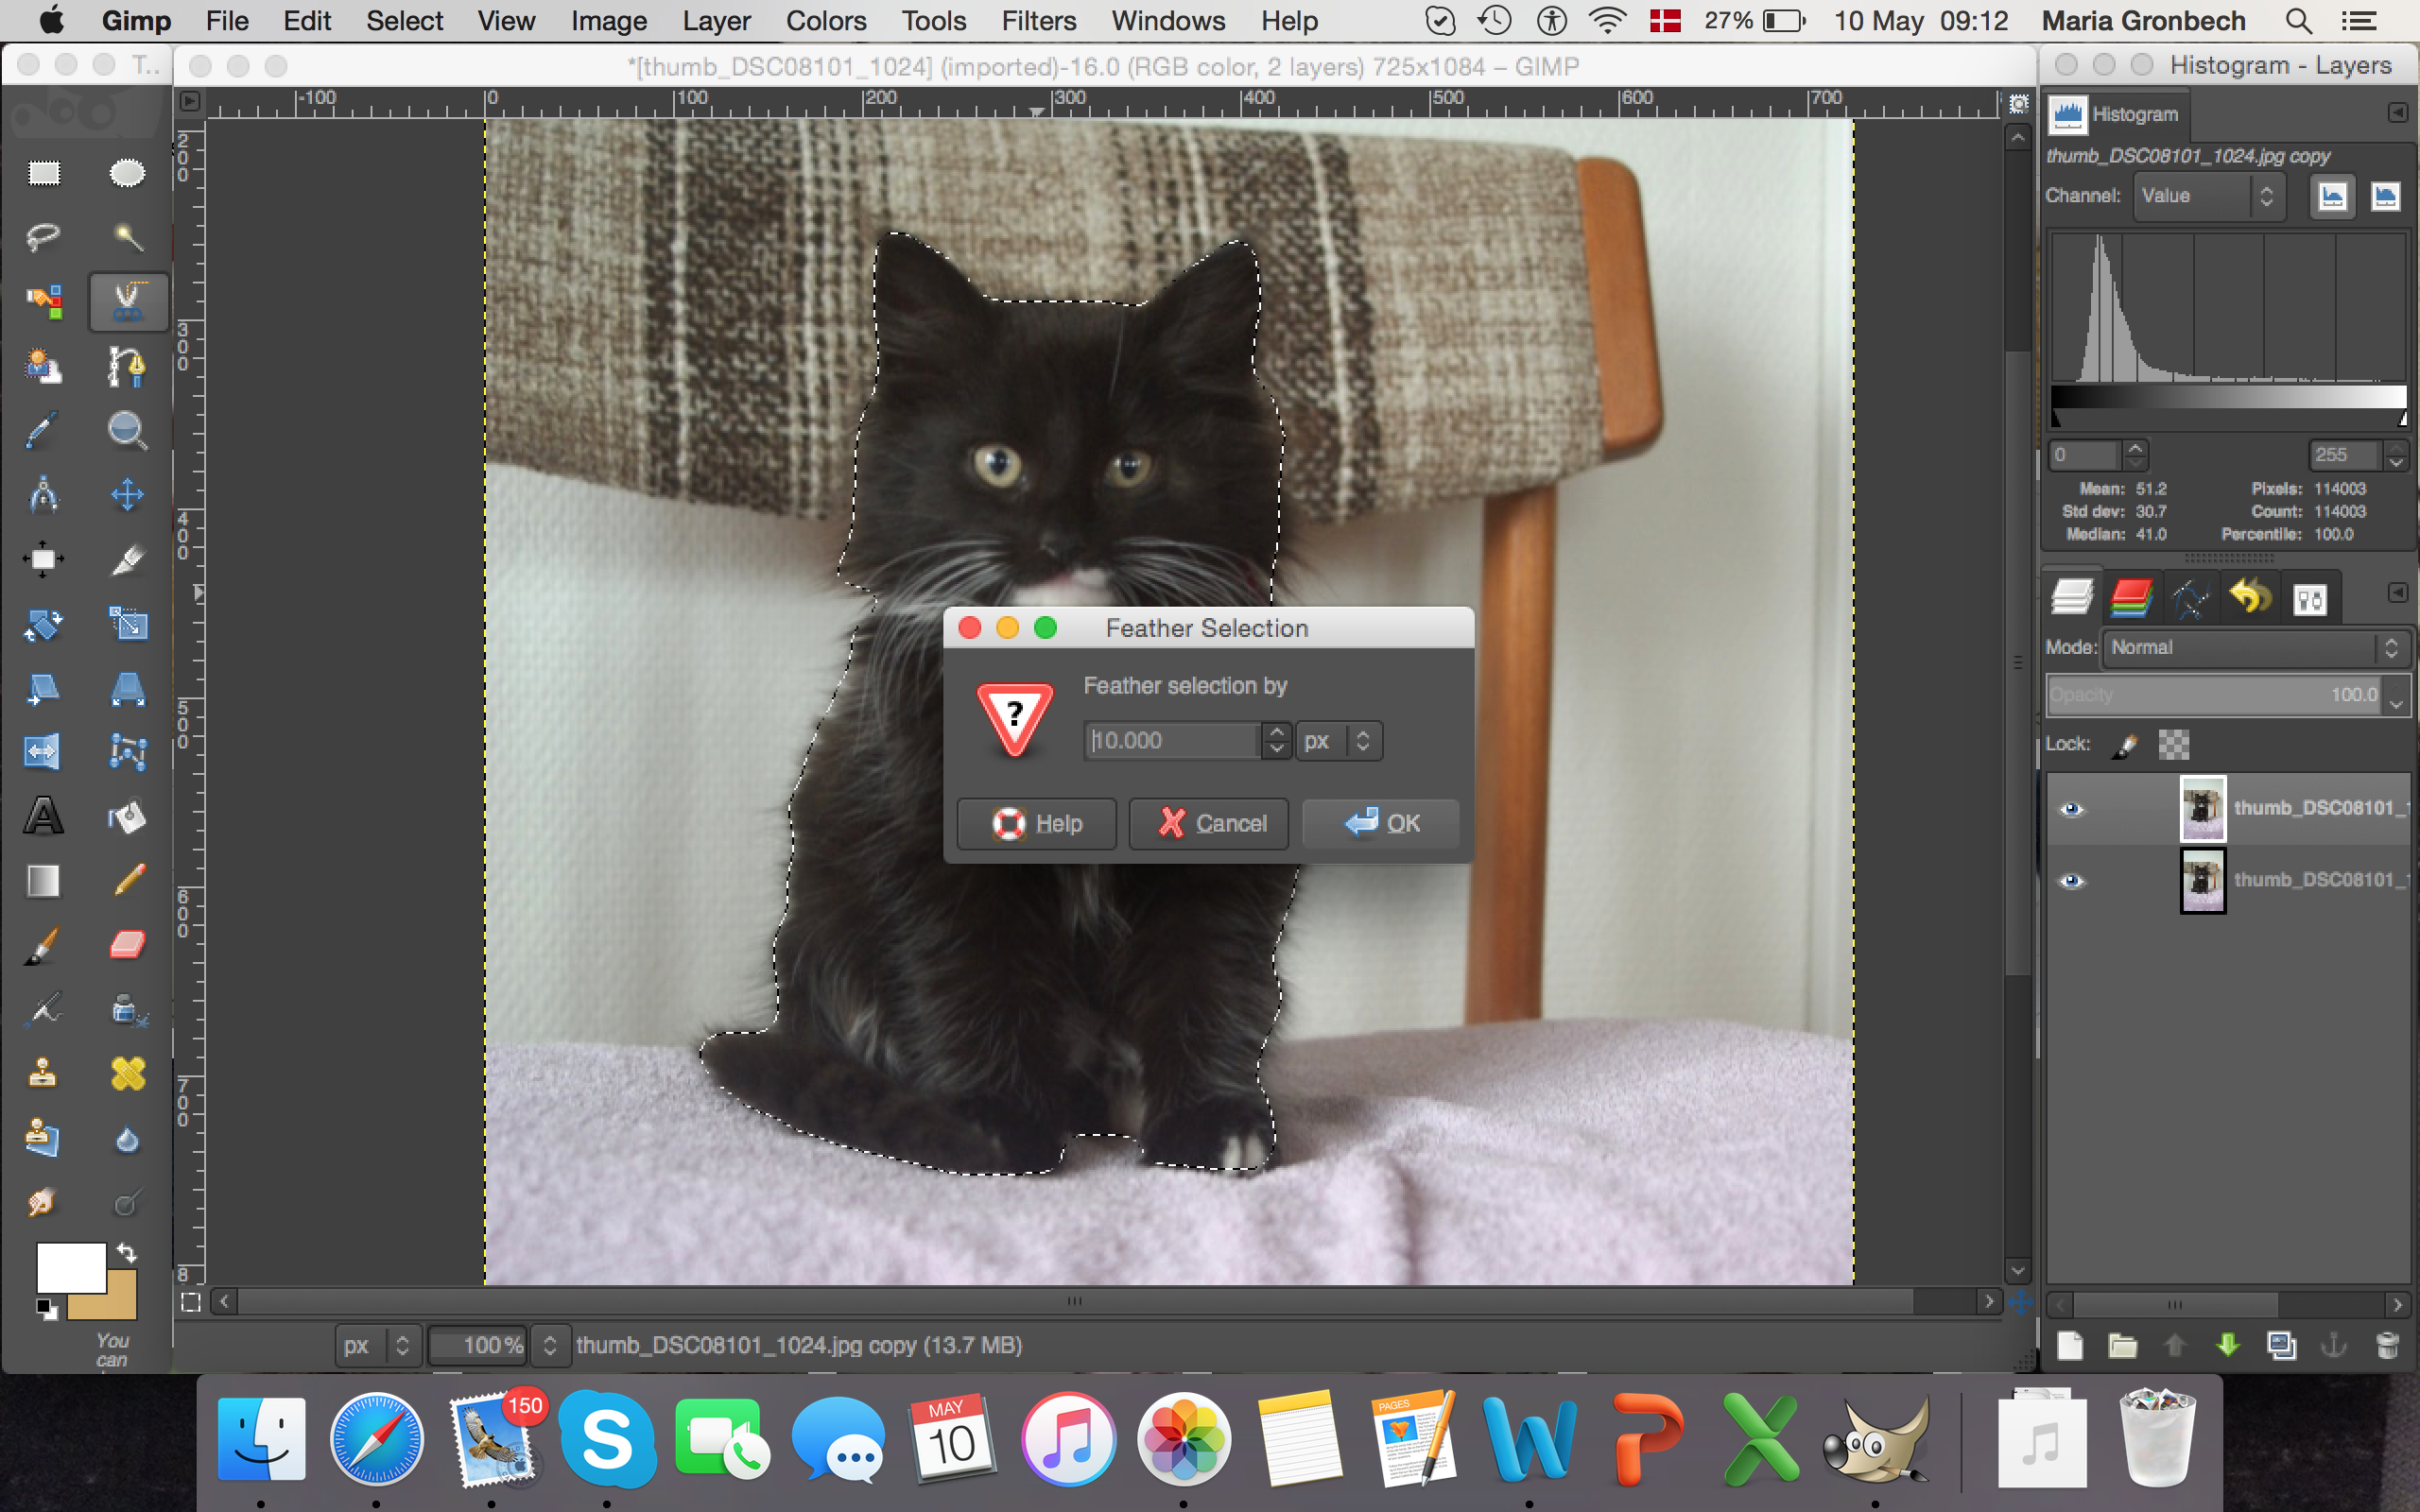The height and width of the screenshot is (1512, 2420).
Task: Confirm the feather selection with OK
Action: tap(1381, 823)
